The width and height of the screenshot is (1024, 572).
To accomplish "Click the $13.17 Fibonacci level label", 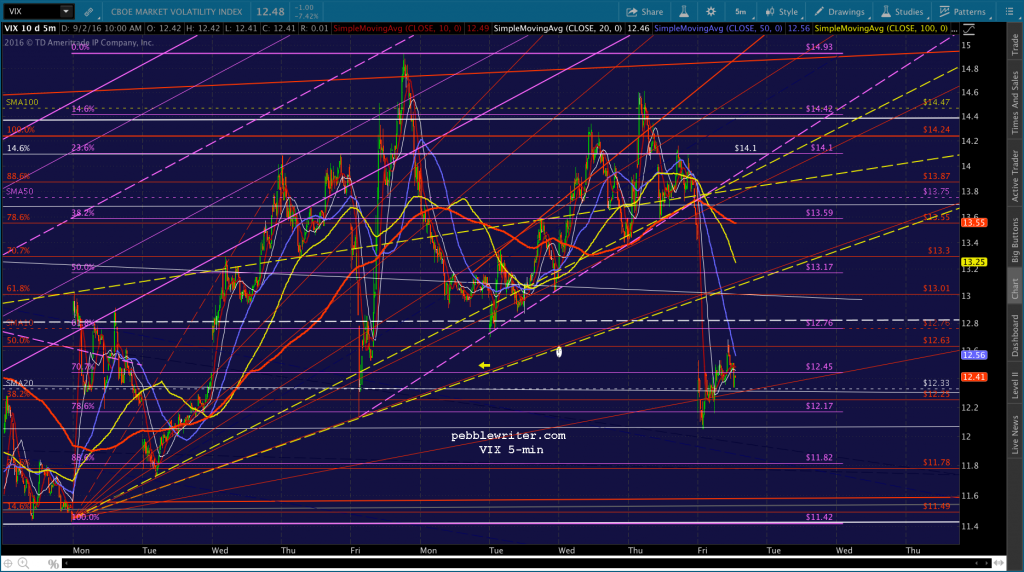I will coord(819,267).
